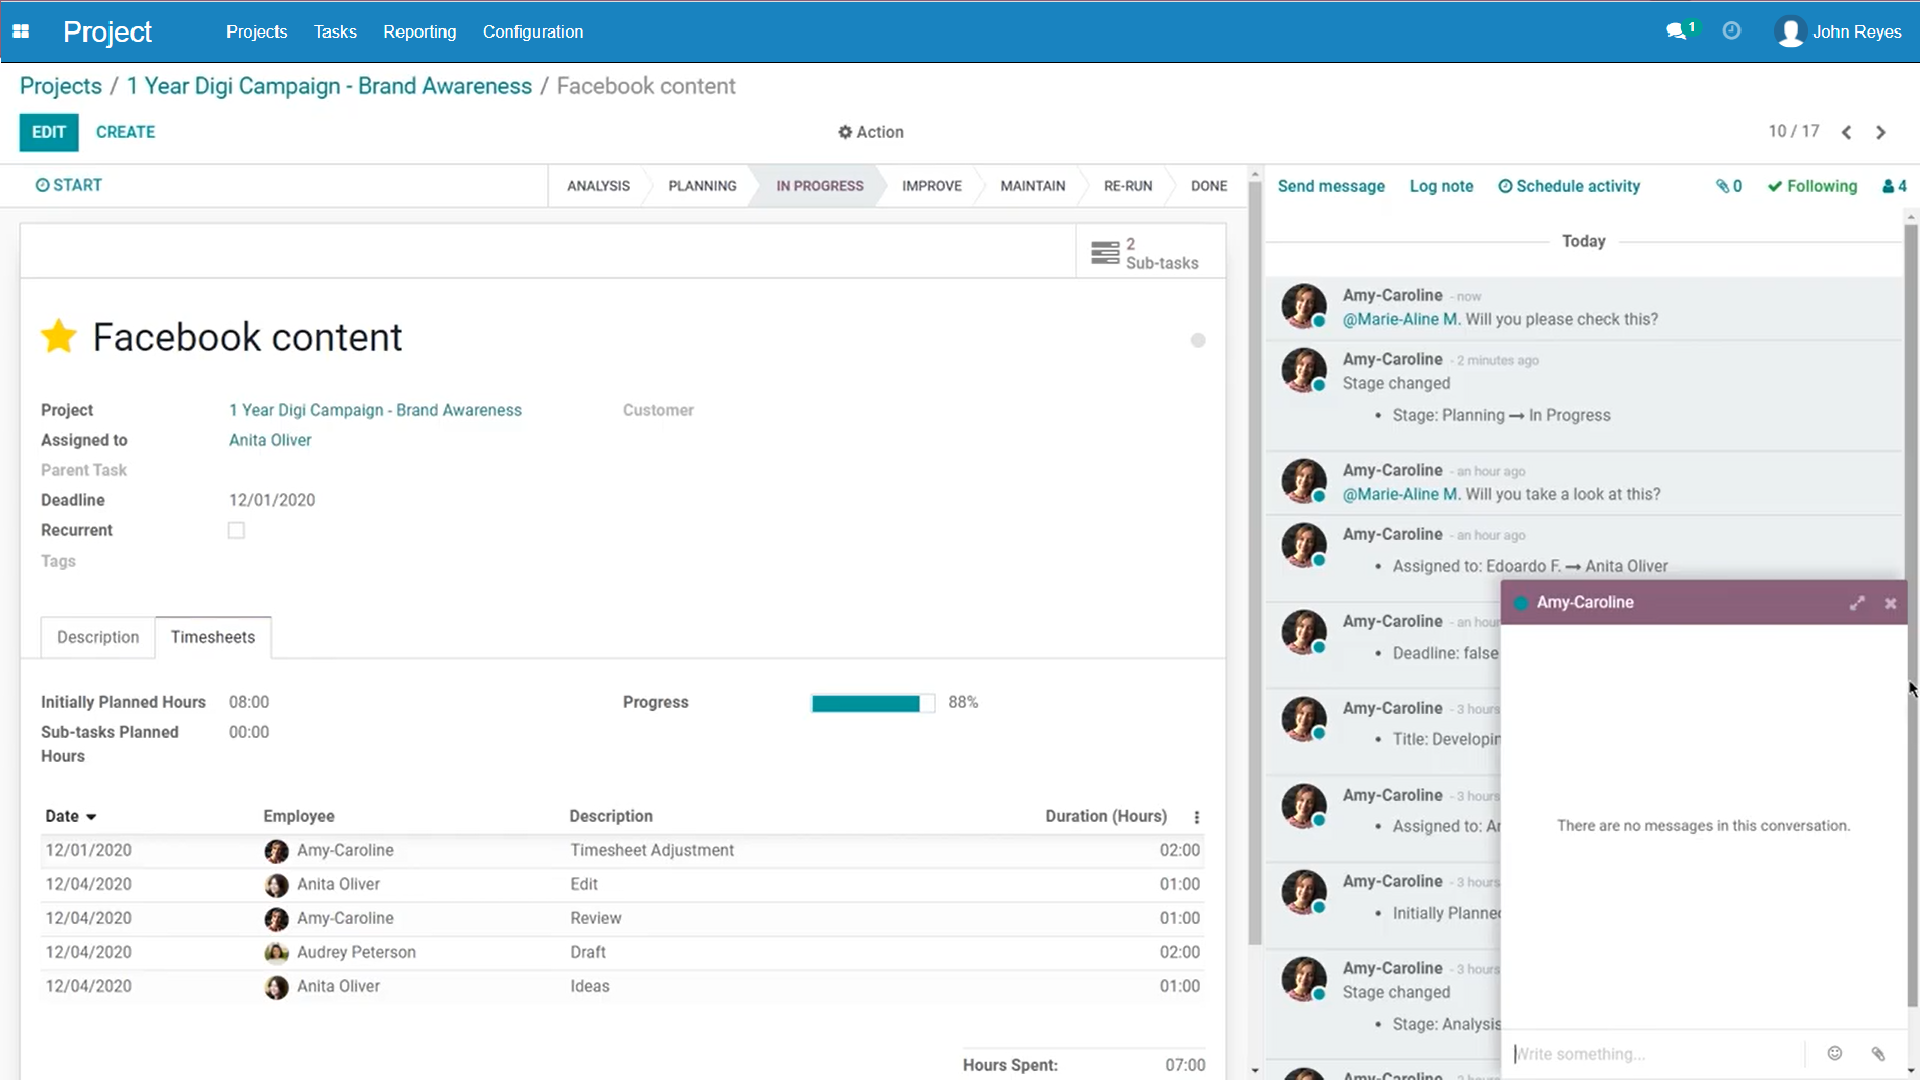The height and width of the screenshot is (1080, 1920).
Task: Open the followers count icon
Action: [x=1894, y=186]
